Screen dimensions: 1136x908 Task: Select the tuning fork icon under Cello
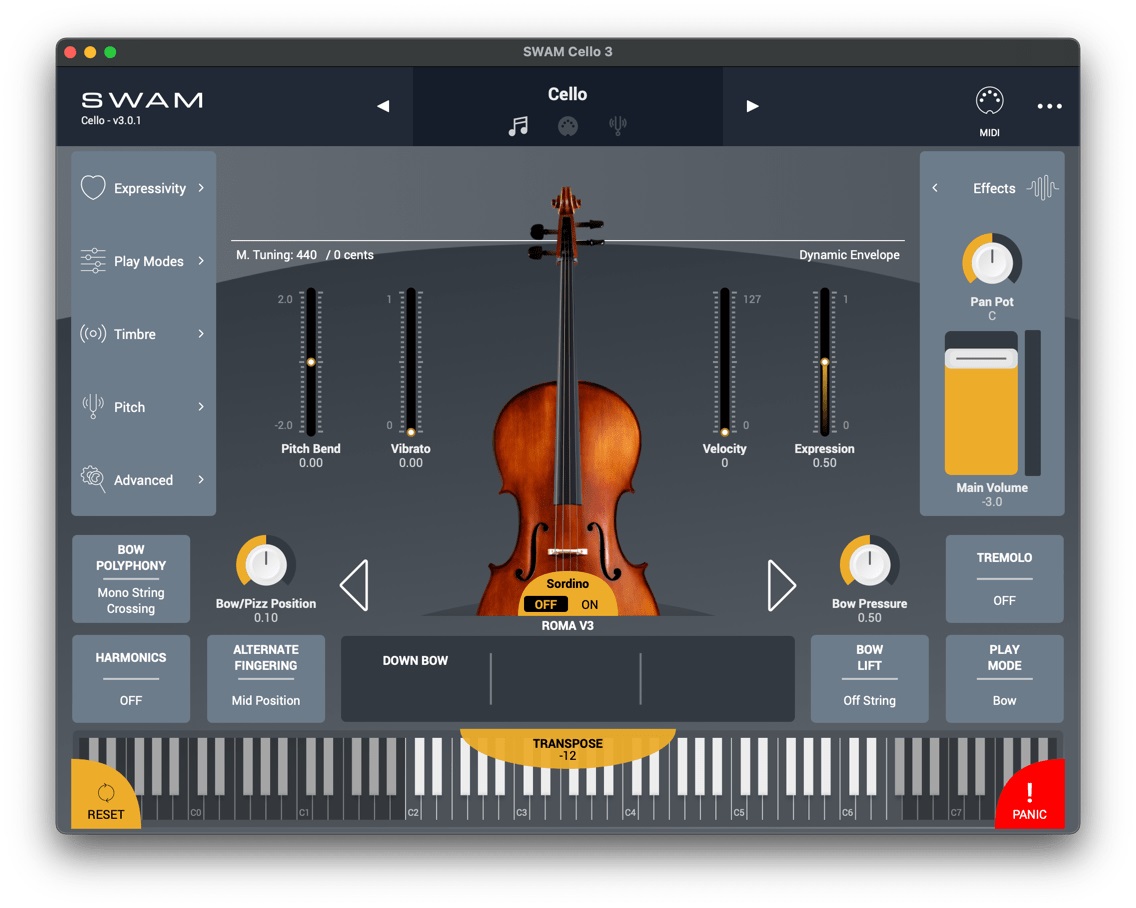(x=617, y=126)
